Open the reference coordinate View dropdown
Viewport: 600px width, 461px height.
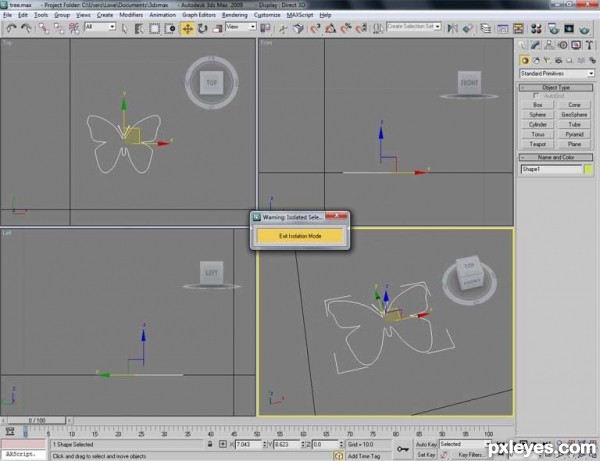click(x=241, y=27)
